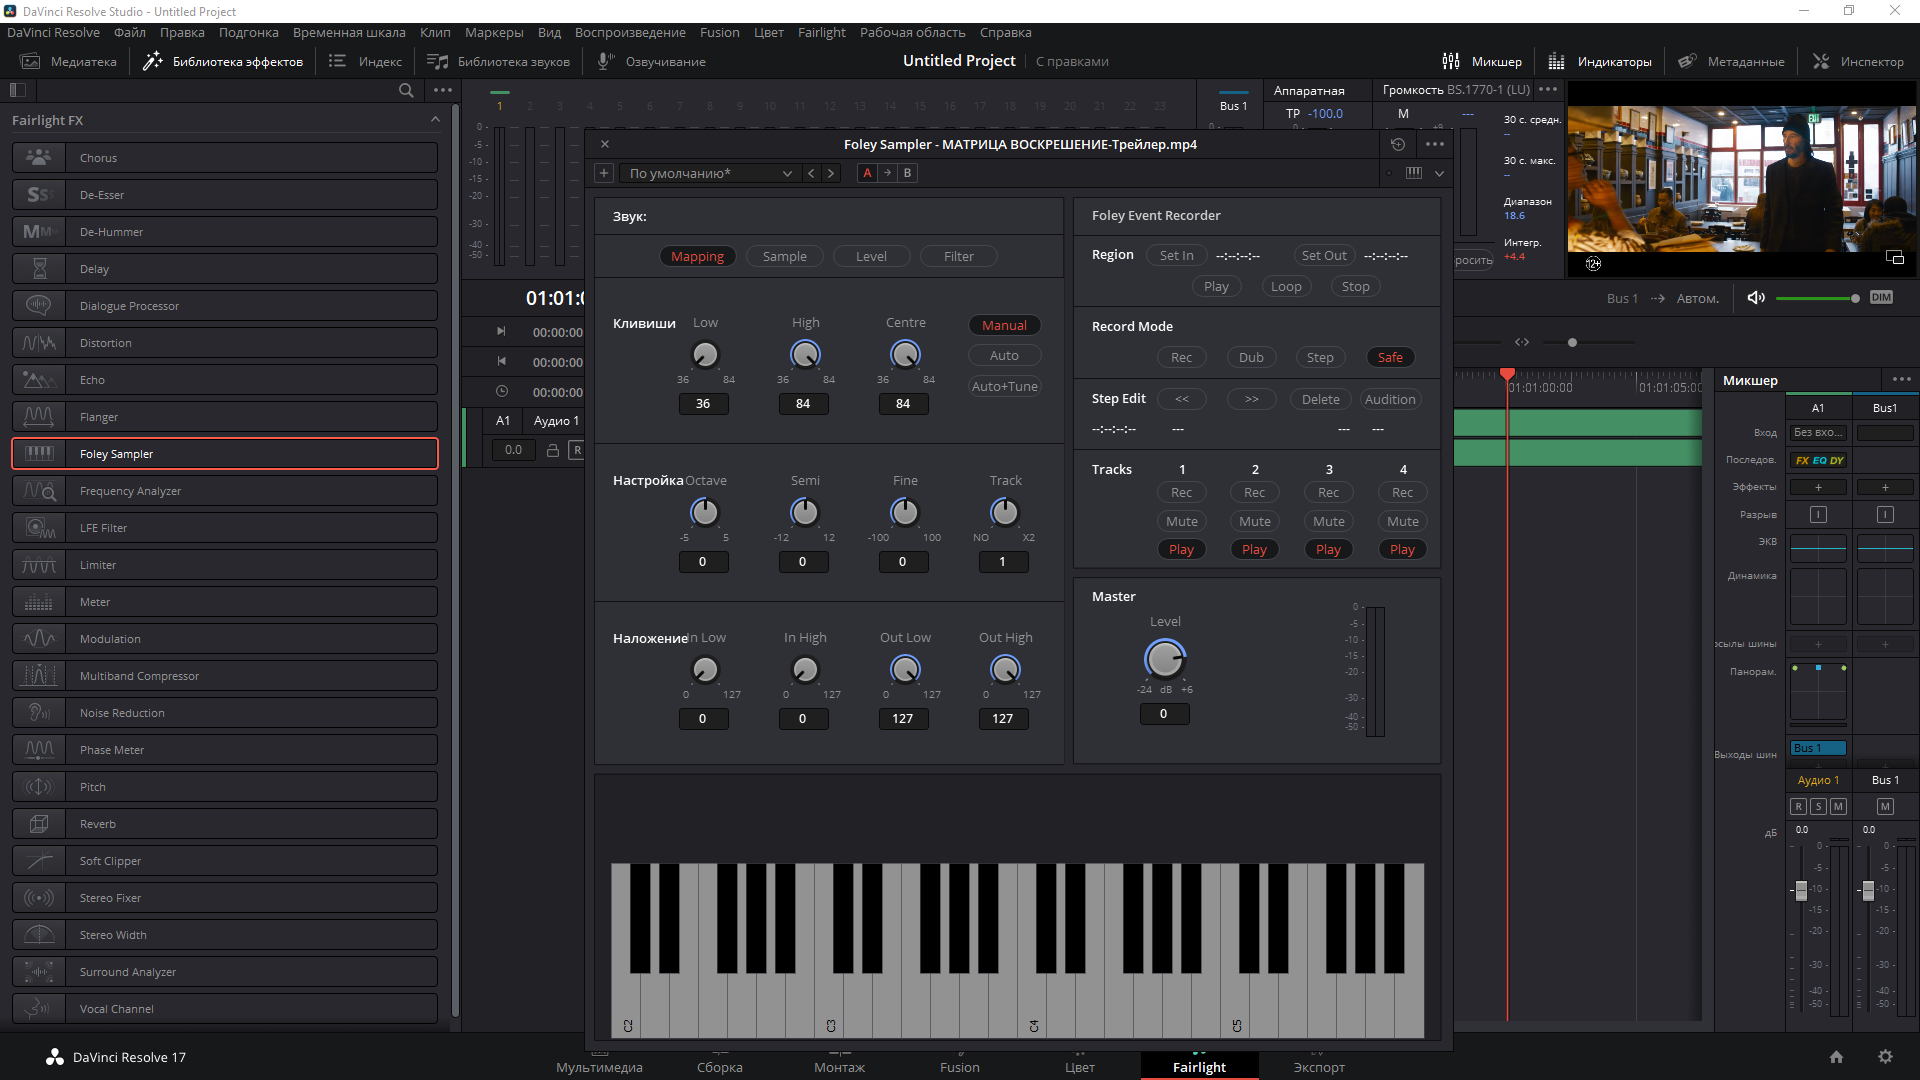Expand the Foley Sampler view chevron

coord(1439,173)
